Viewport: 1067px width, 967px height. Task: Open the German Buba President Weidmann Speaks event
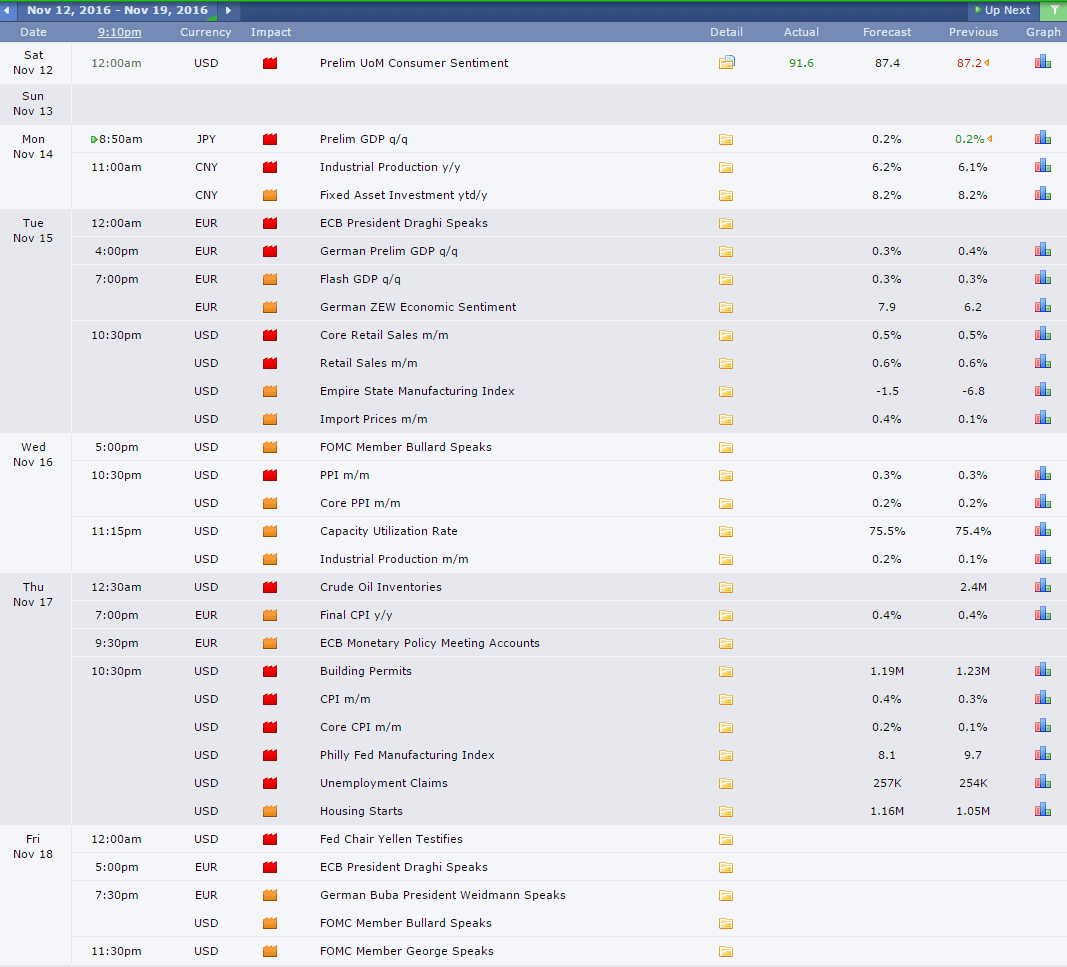pos(443,895)
